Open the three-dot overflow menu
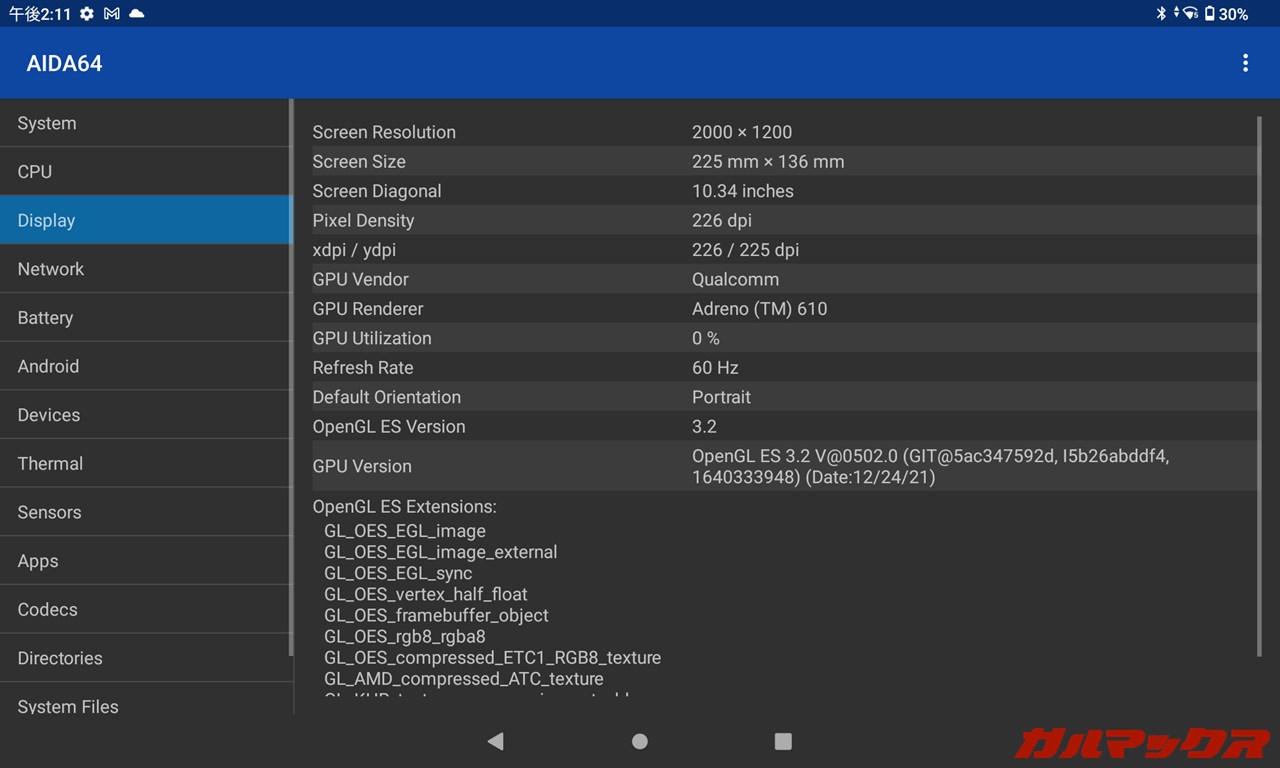Screen dimensions: 1280x768 pyautogui.click(x=1245, y=63)
